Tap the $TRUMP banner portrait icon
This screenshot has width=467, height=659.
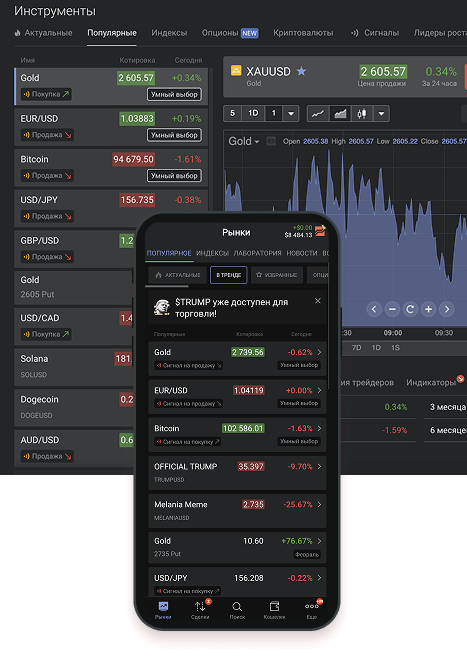(162, 307)
